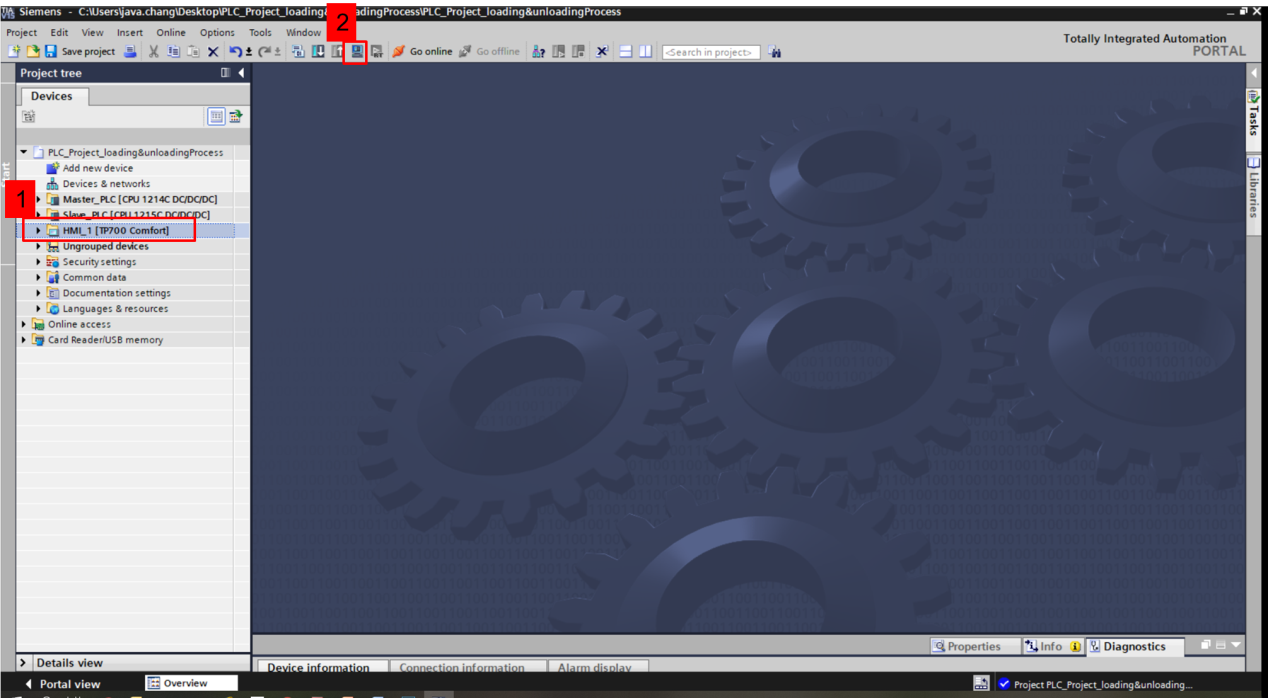The width and height of the screenshot is (1268, 698).
Task: Open cross-references from the toolbar
Action: click(x=602, y=51)
